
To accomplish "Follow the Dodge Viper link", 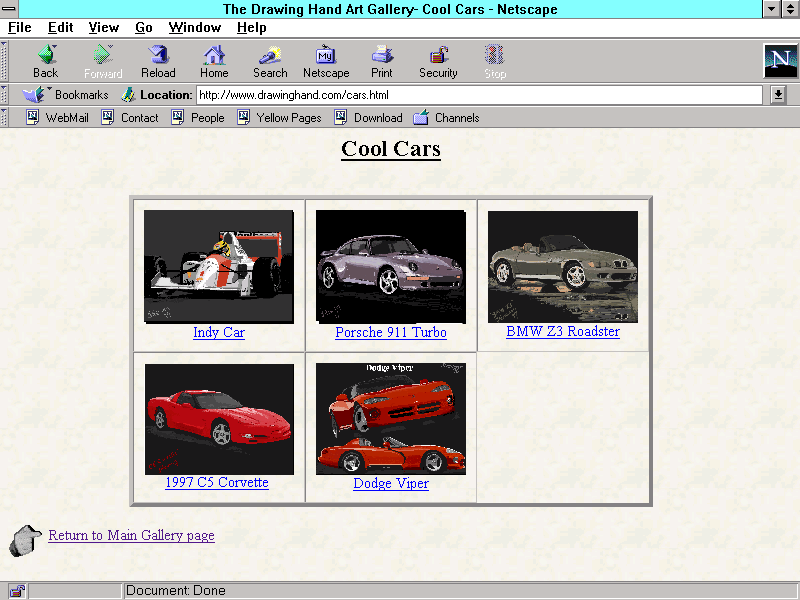I will [391, 484].
